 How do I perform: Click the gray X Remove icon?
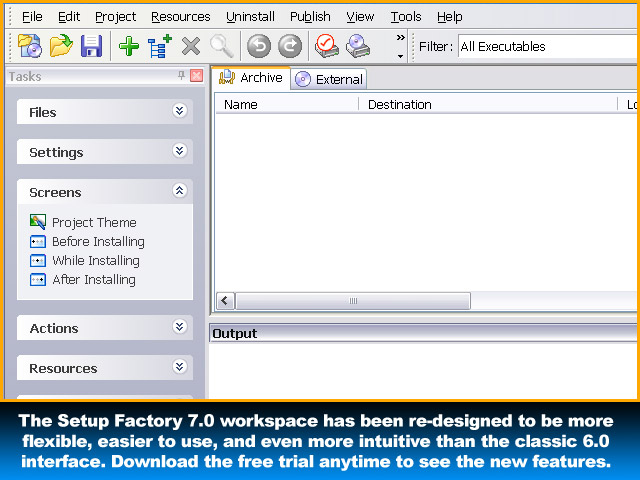(x=191, y=46)
